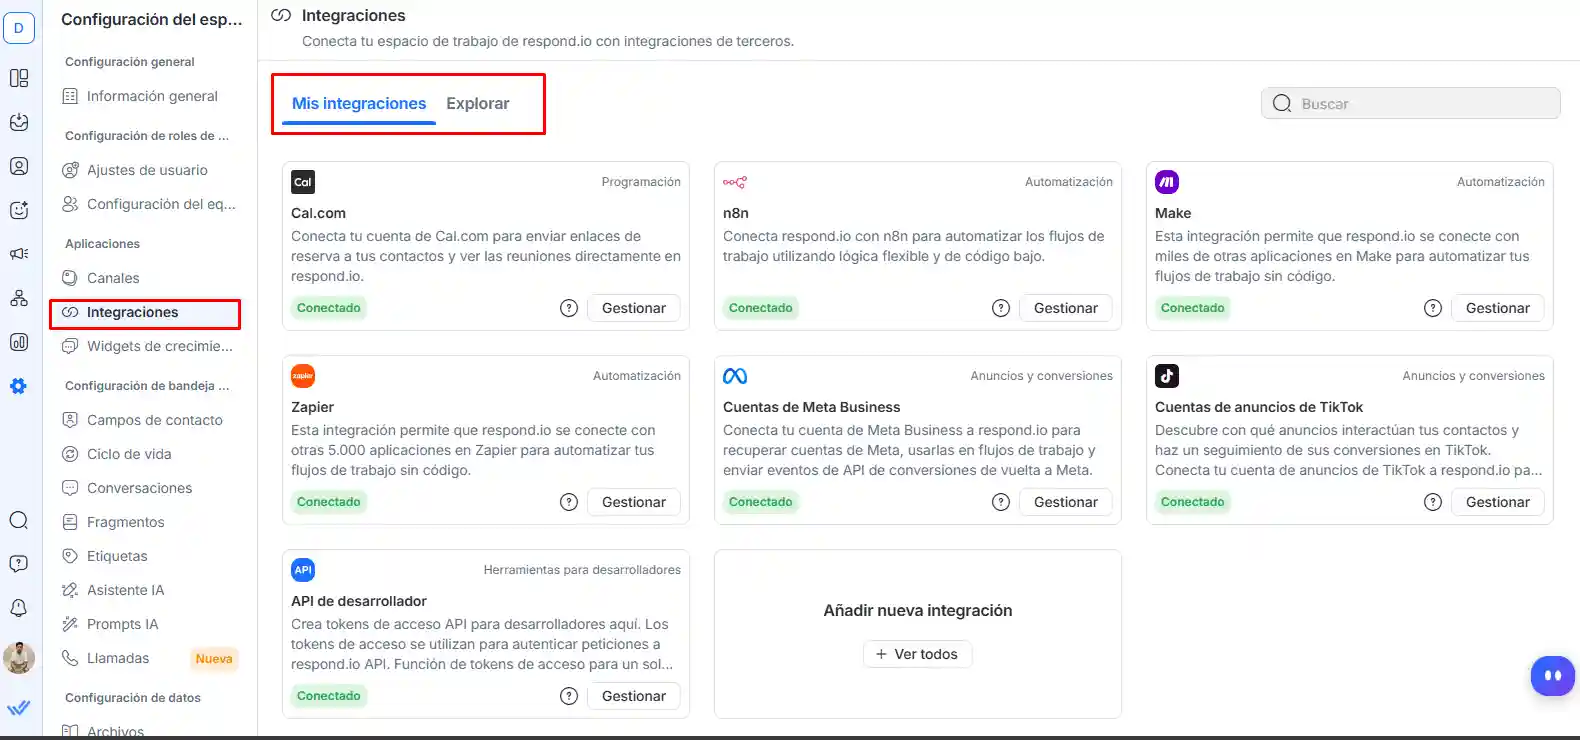Switch to Mis integraciones tab
The height and width of the screenshot is (740, 1580).
click(359, 104)
